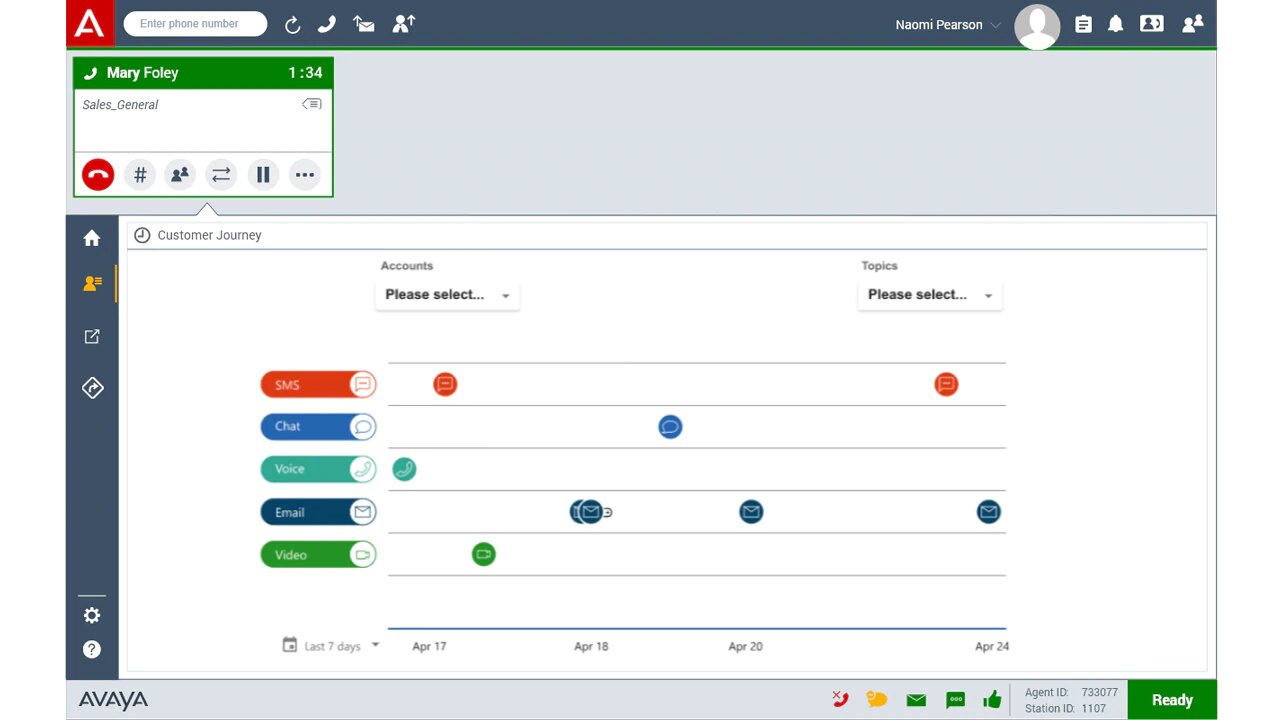Click the transfer arrows button
This screenshot has width=1280, height=720.
(x=221, y=175)
